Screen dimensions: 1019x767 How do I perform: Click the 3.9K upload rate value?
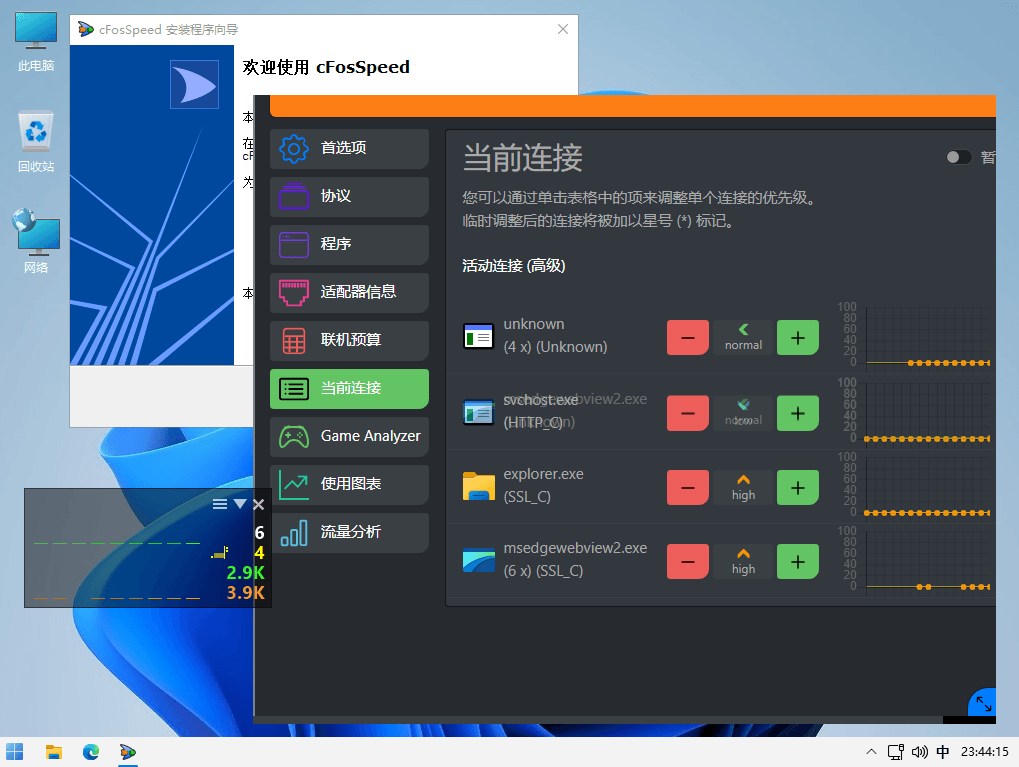245,593
